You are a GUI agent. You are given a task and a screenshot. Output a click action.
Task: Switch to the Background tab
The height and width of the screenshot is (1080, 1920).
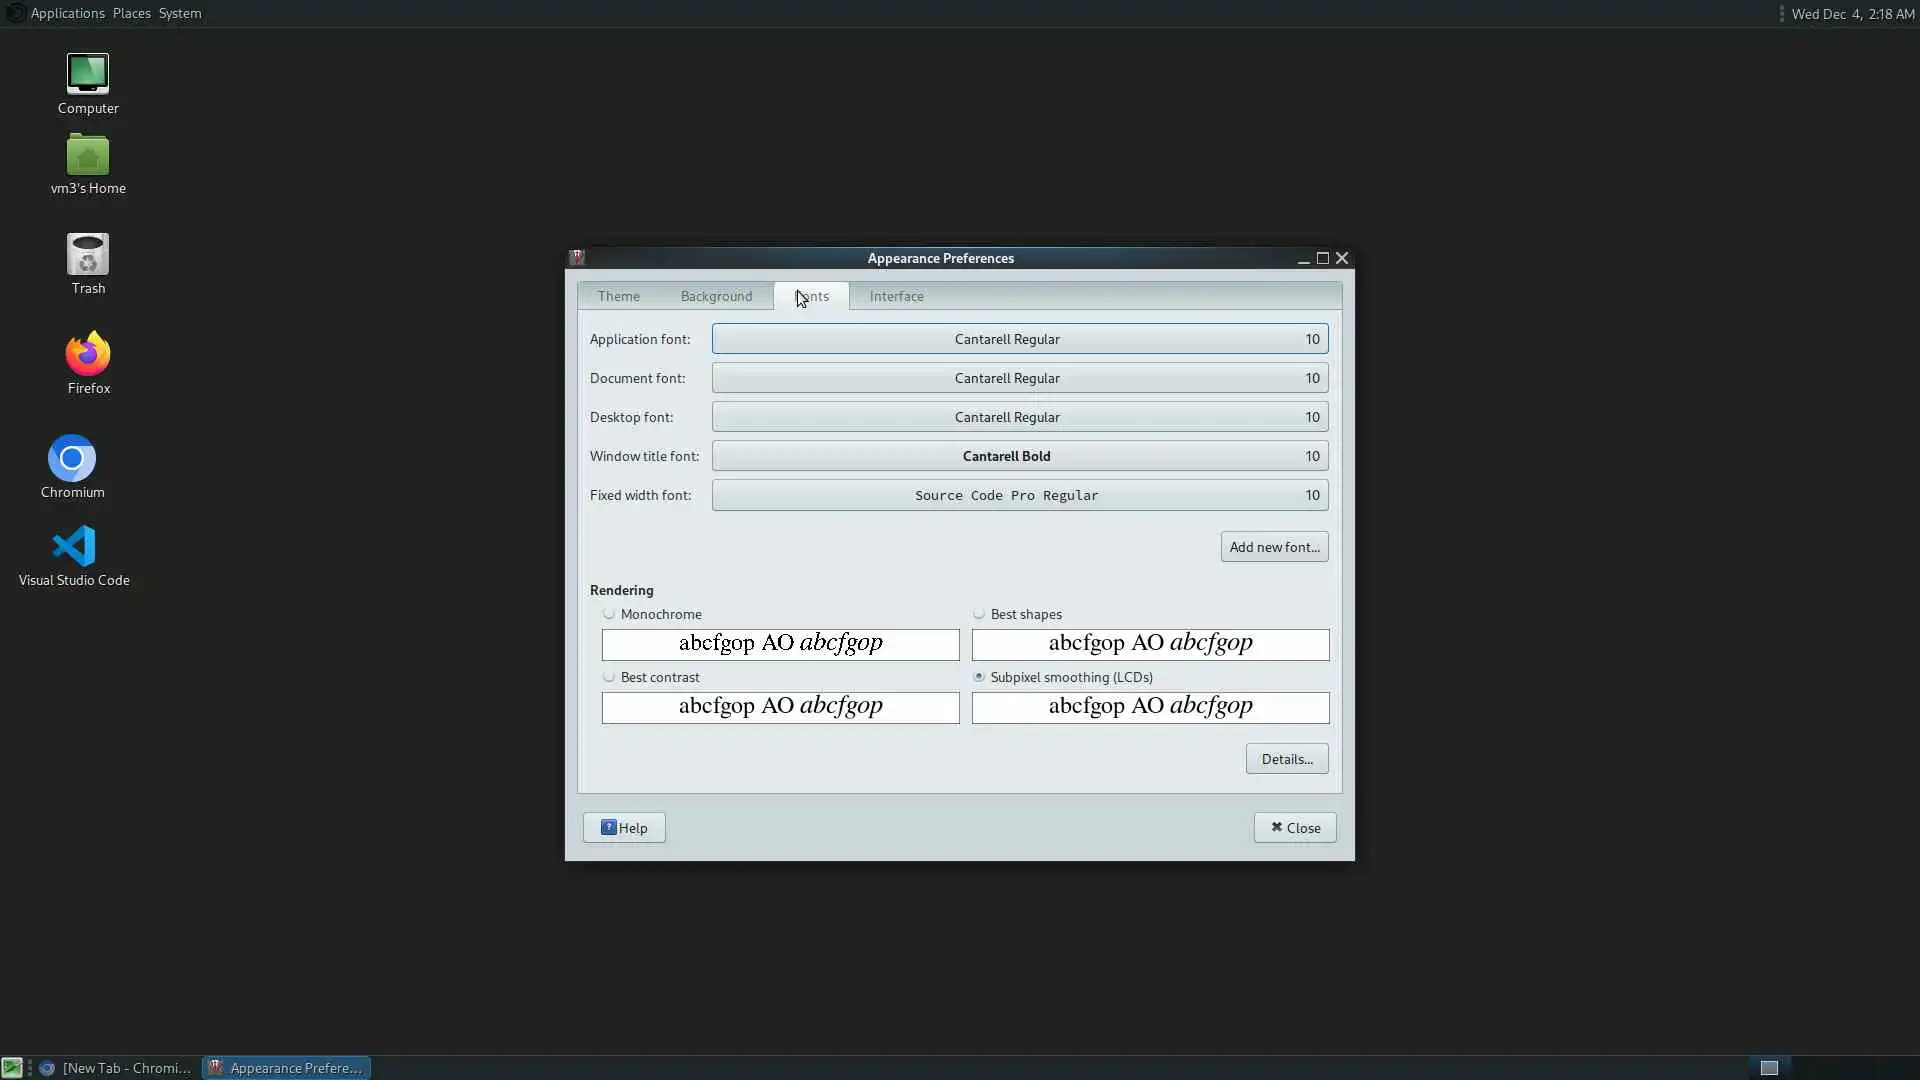click(x=716, y=296)
